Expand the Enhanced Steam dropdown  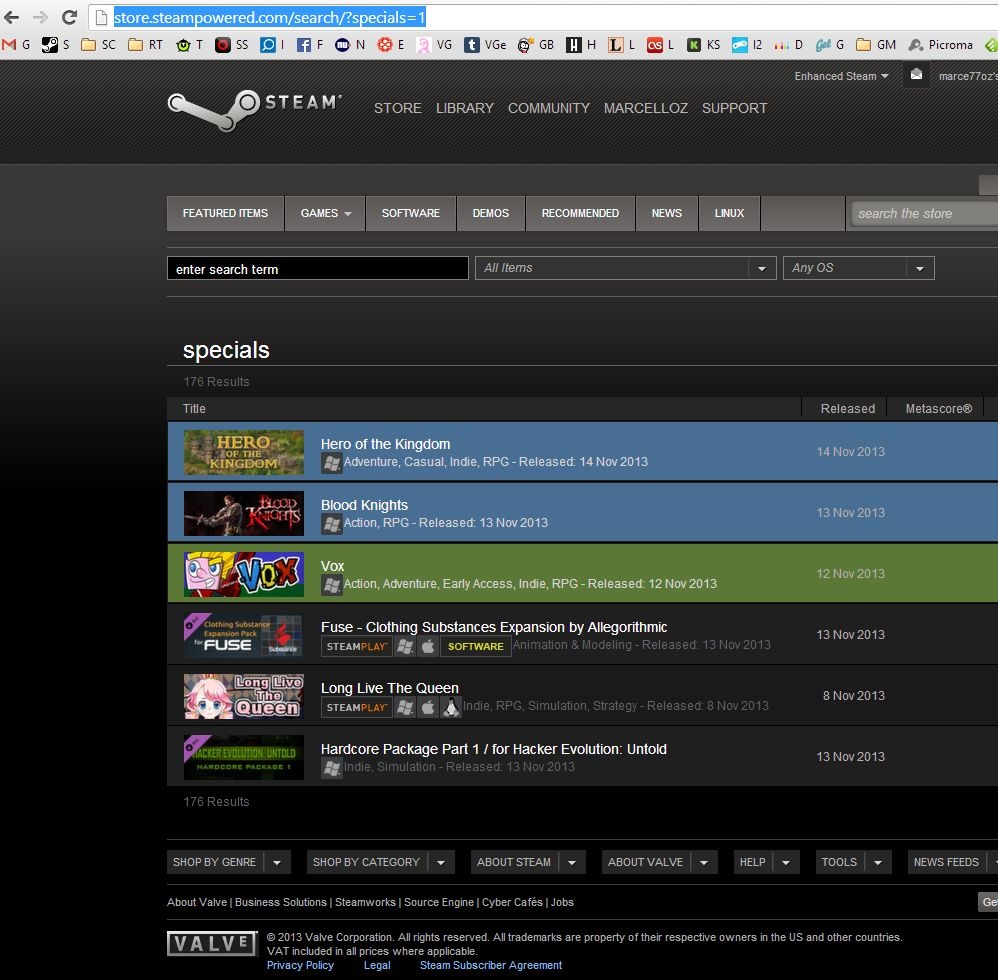click(x=841, y=76)
